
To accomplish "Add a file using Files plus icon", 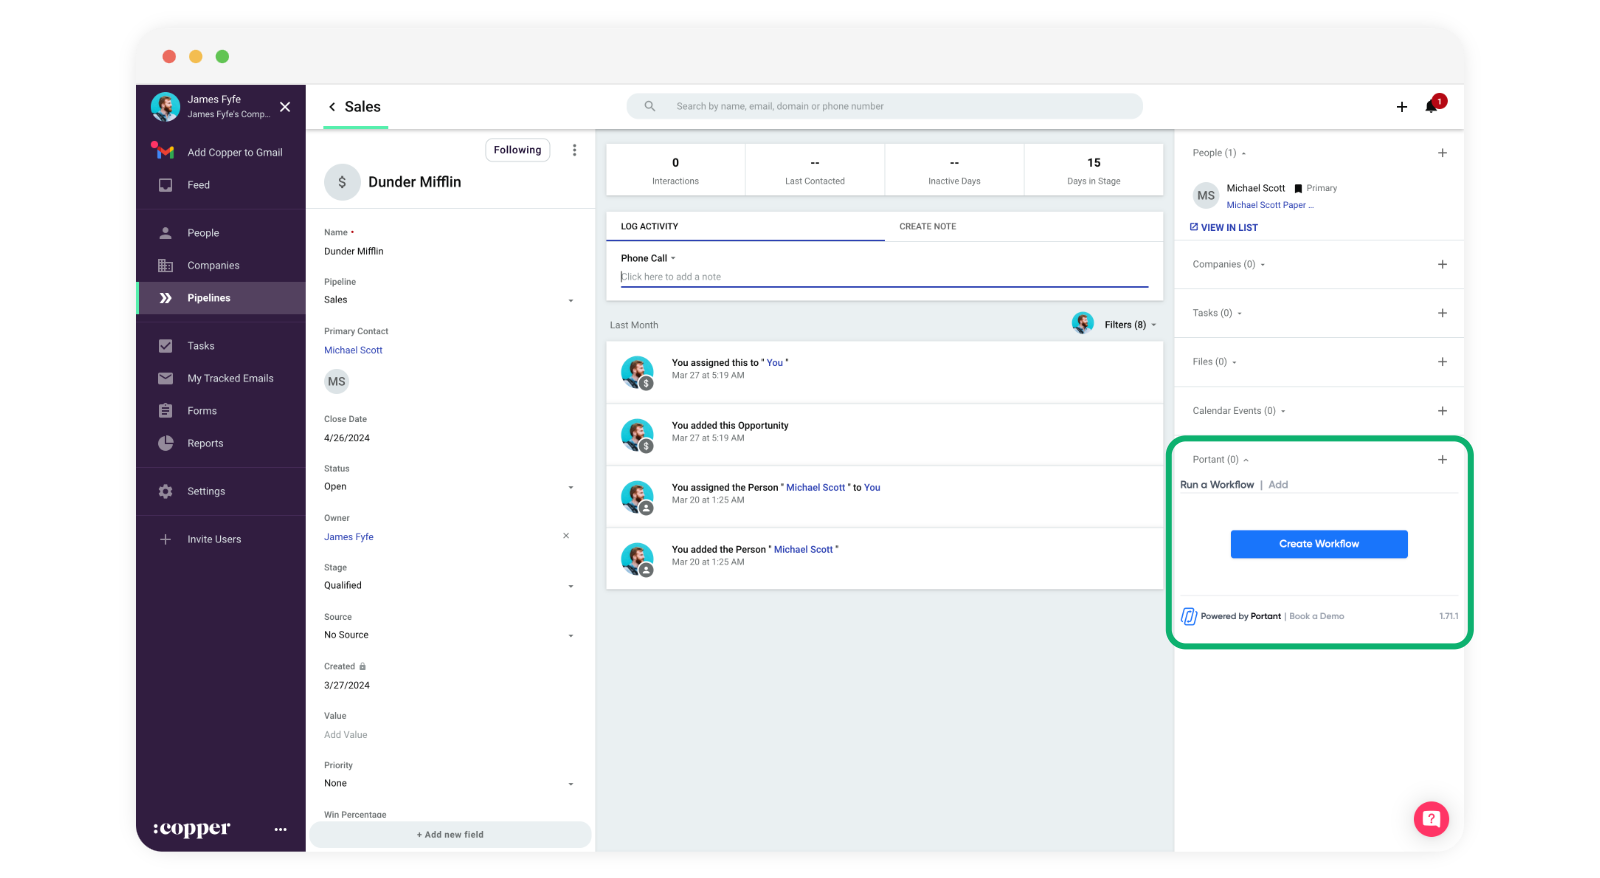I will 1442,362.
